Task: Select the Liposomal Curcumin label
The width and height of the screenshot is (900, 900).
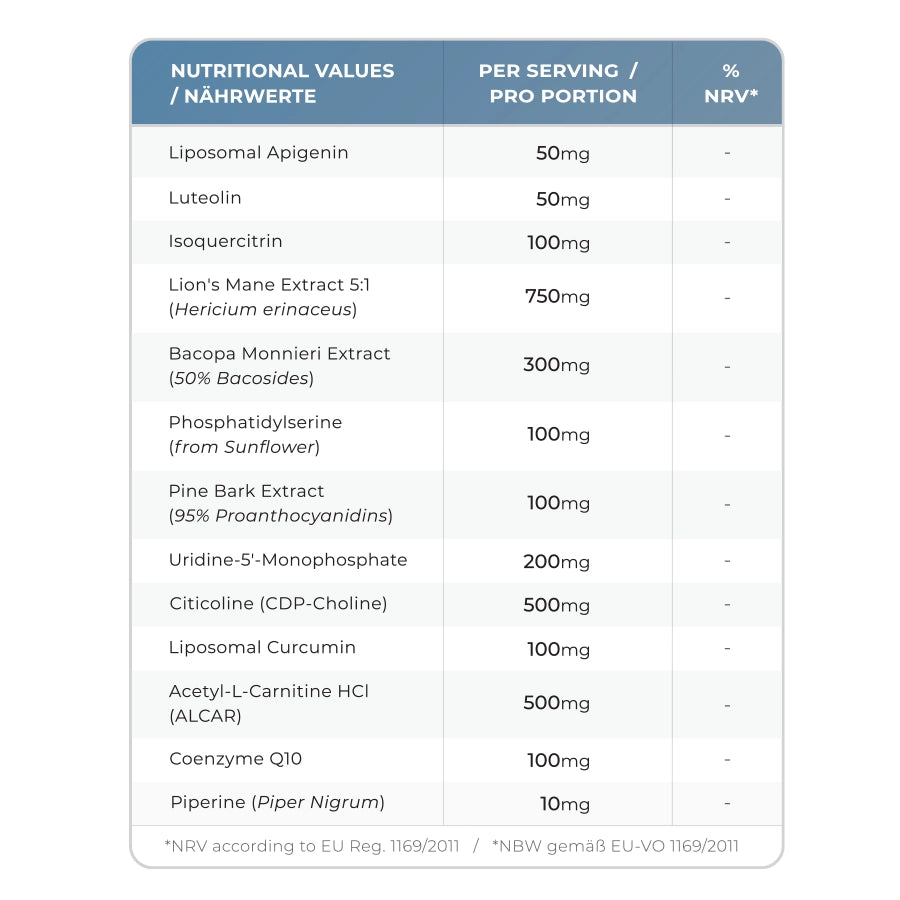Action: click(x=262, y=647)
